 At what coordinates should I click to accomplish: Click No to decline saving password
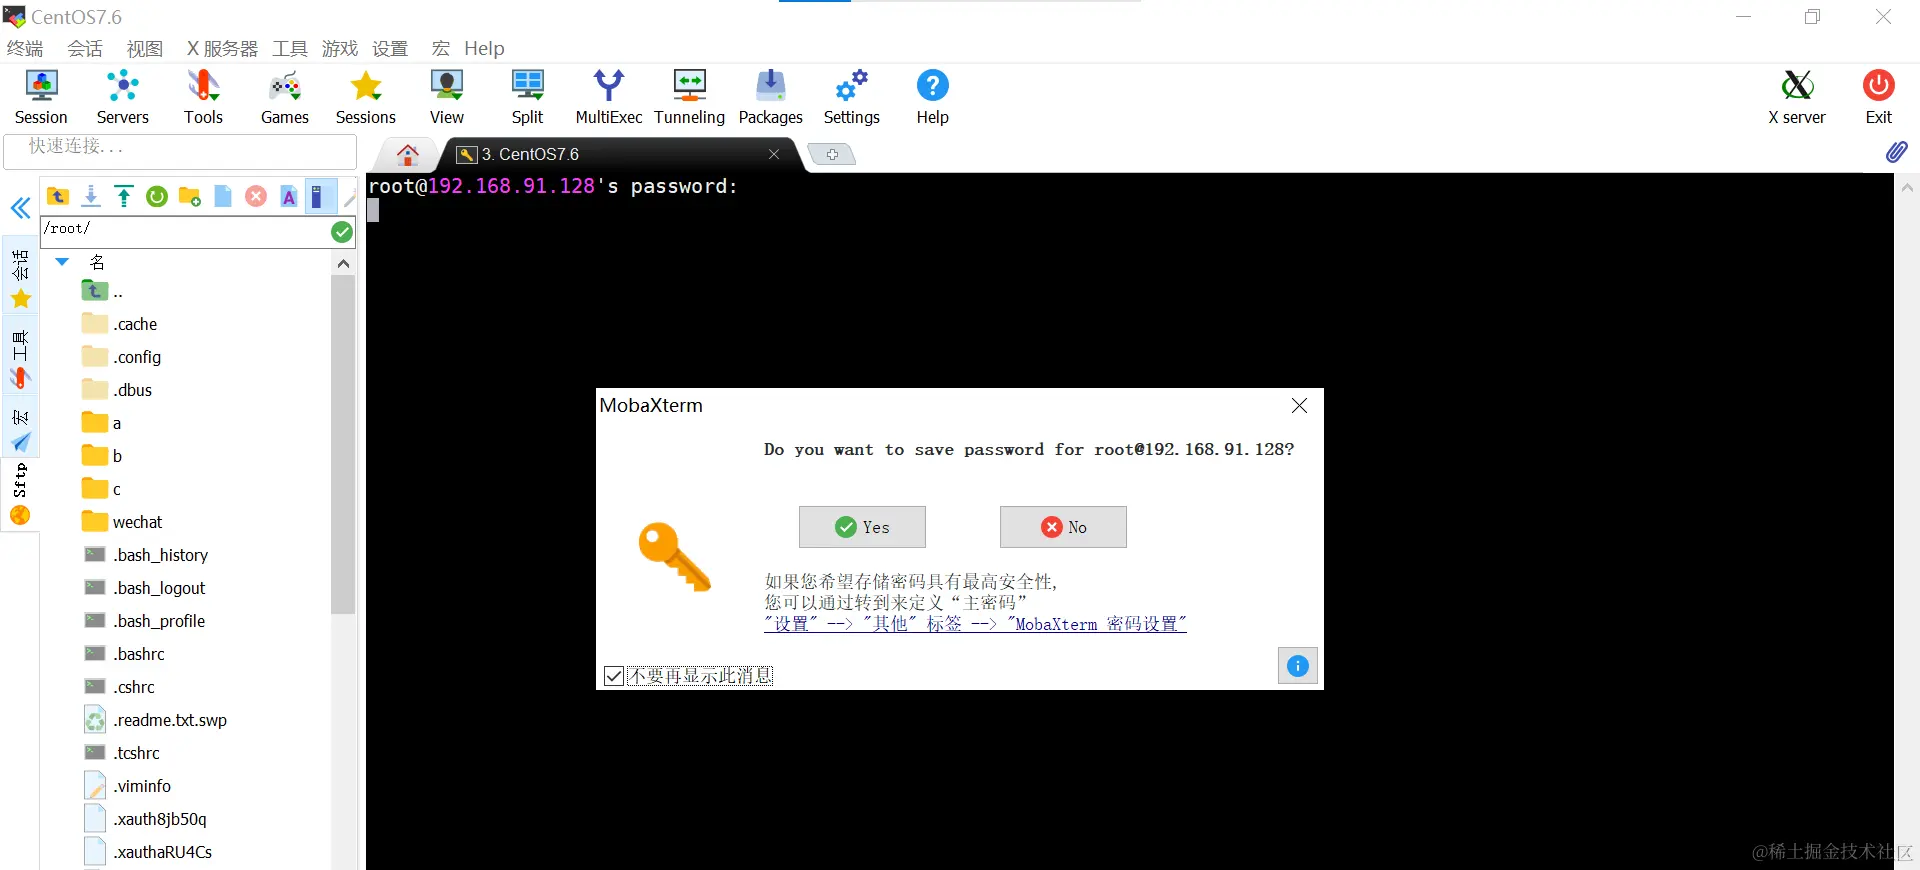coord(1063,527)
